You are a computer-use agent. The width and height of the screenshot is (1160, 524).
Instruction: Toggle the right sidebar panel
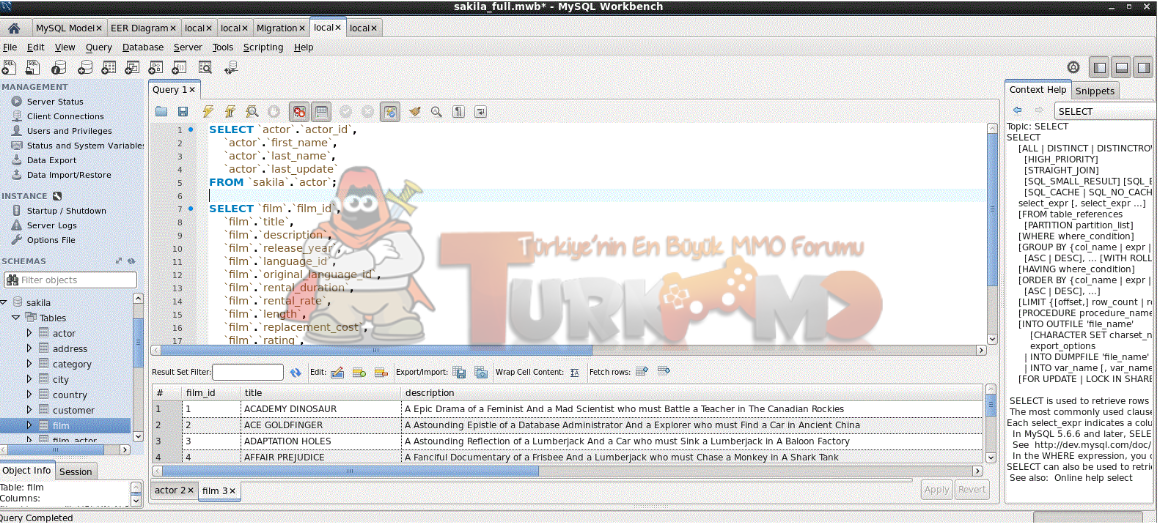(x=1144, y=67)
